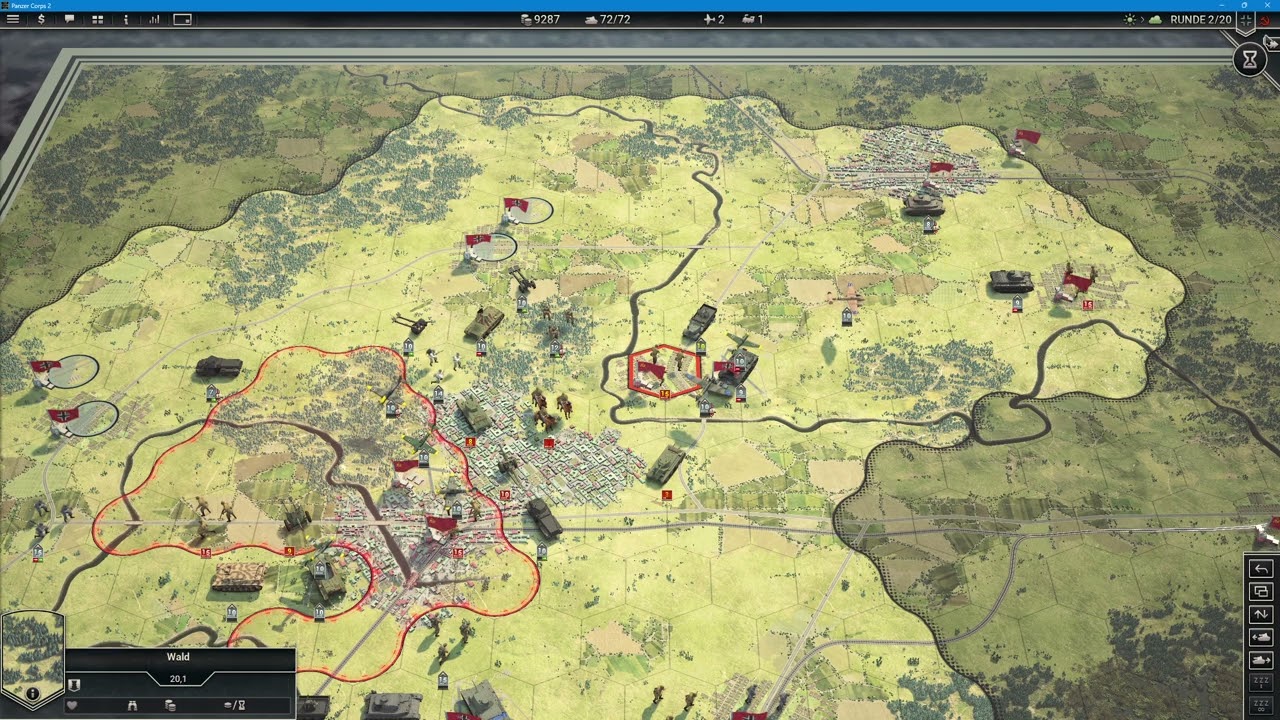Screen dimensions: 1280x720
Task: Click the swap arrows action button
Action: (x=1261, y=614)
